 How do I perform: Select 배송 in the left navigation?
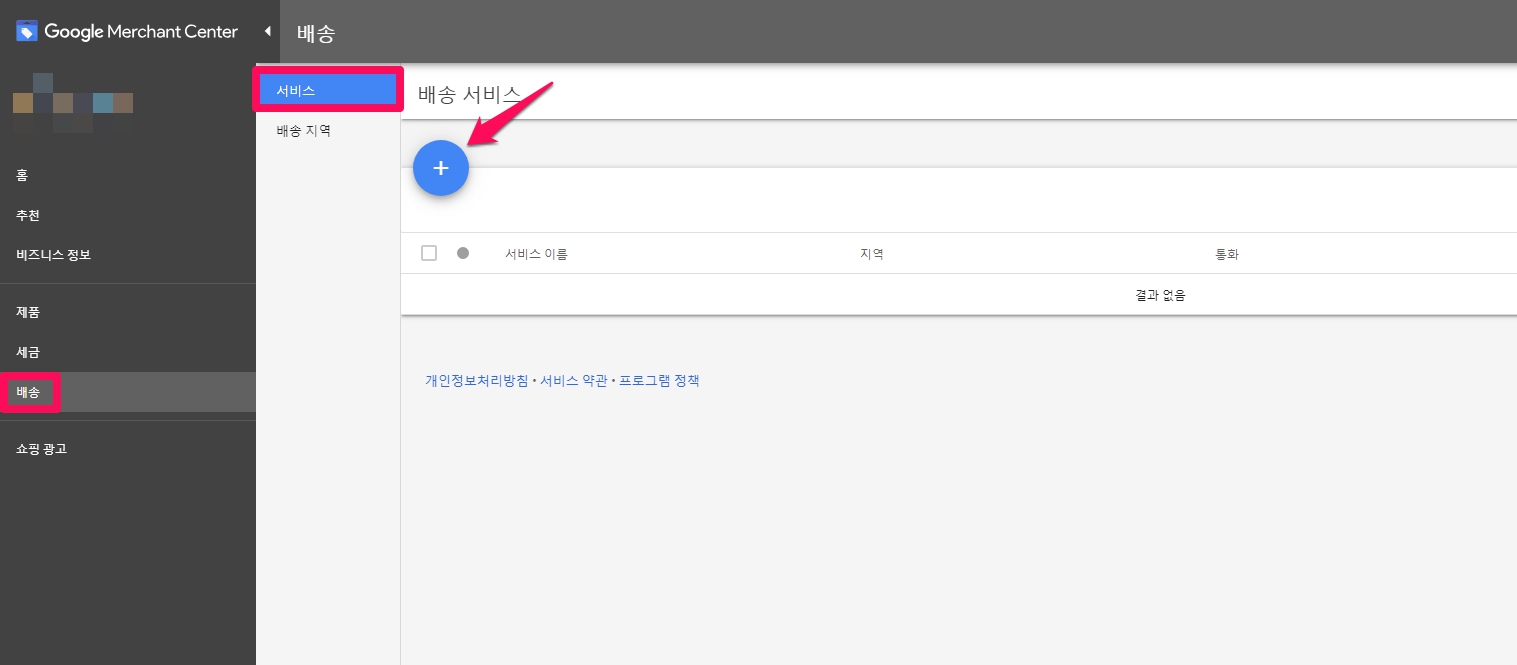[29, 392]
